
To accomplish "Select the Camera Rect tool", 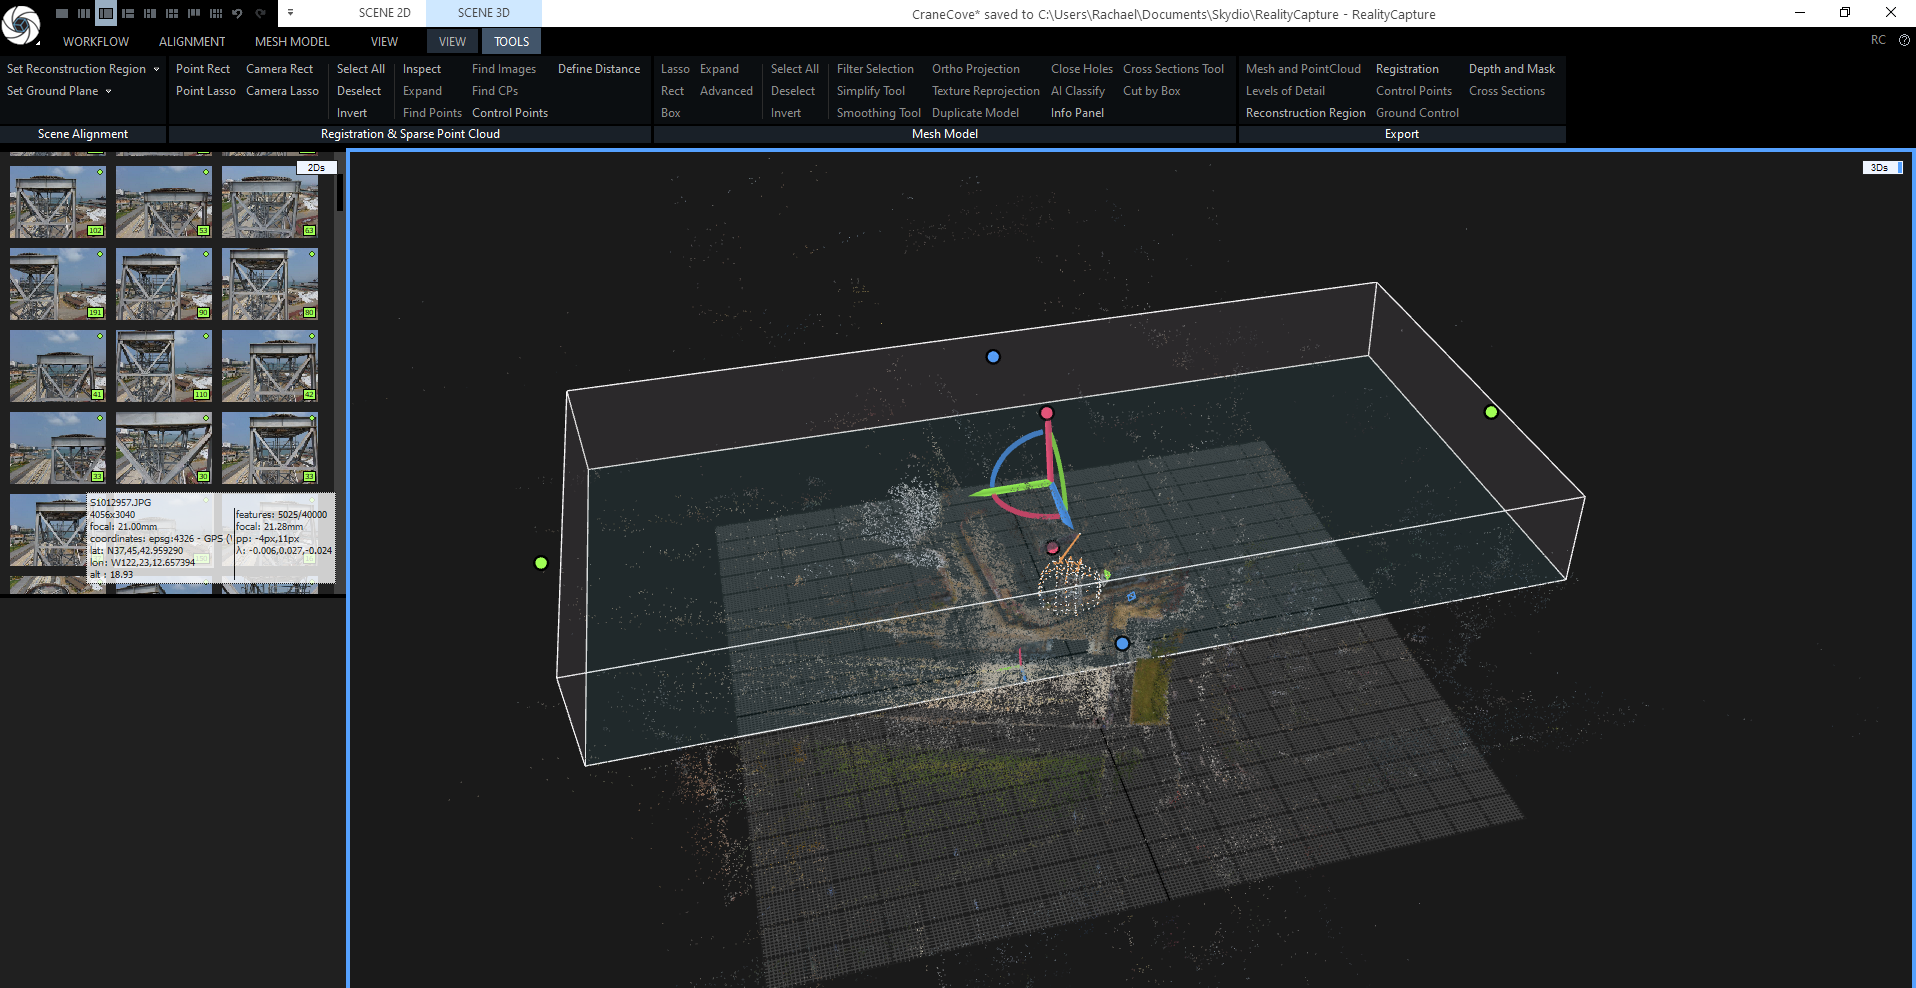I will point(280,69).
